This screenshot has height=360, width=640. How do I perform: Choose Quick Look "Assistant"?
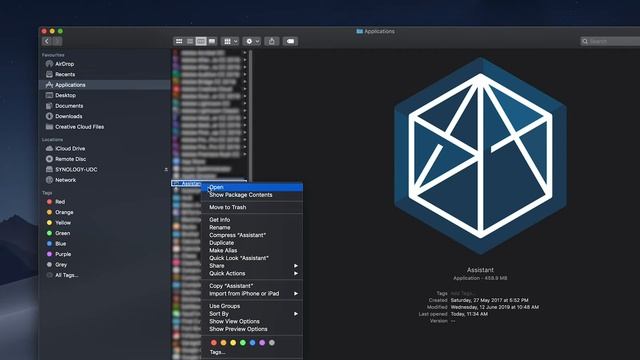[x=252, y=258]
